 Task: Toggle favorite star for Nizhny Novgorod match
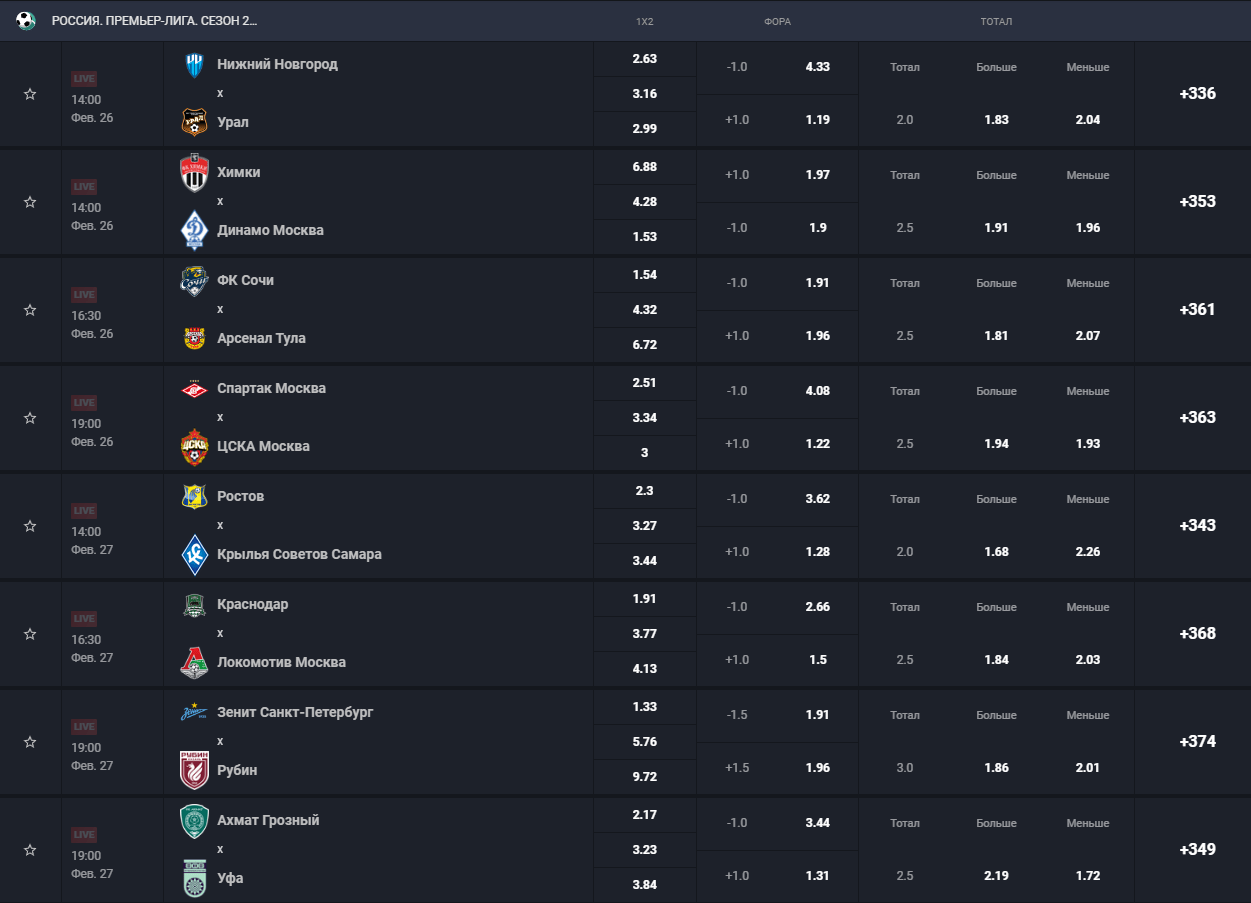(x=30, y=94)
